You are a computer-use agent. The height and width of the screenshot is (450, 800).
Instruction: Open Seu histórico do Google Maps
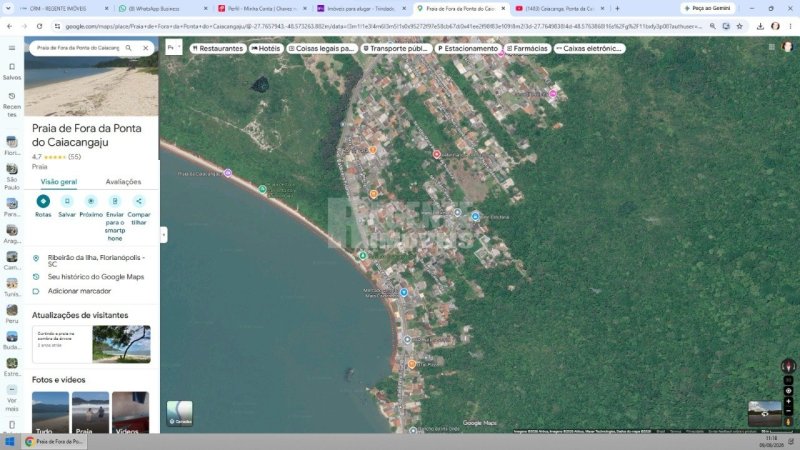[x=91, y=277]
